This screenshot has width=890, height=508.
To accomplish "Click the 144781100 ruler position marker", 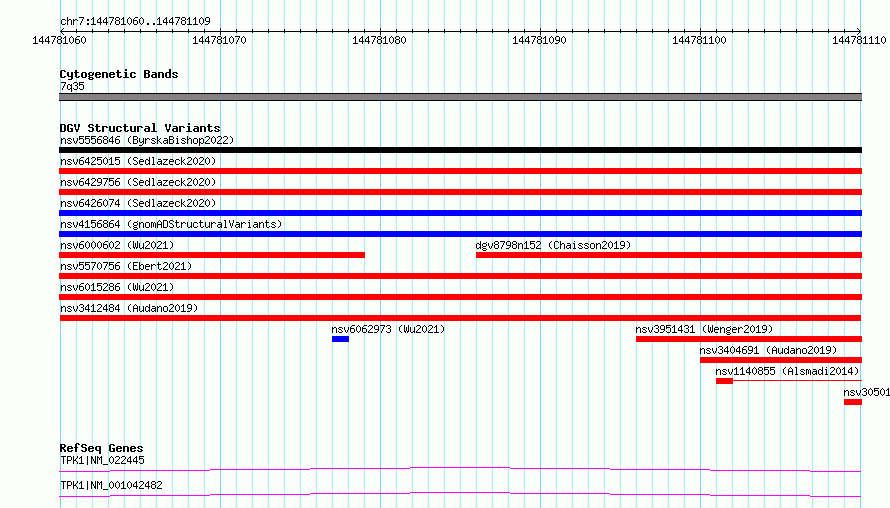I will coord(699,40).
